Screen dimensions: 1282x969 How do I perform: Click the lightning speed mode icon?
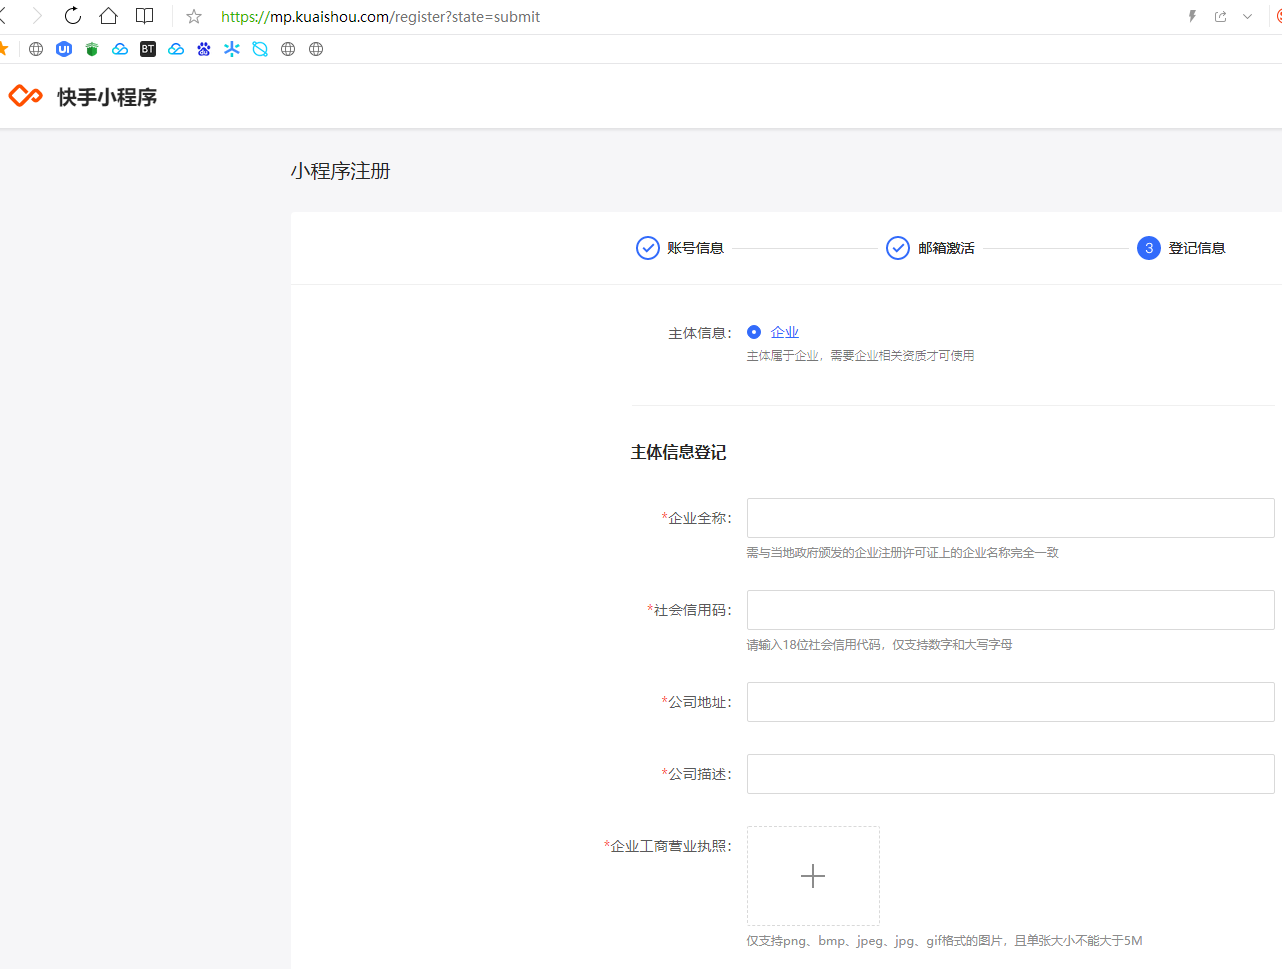click(1192, 16)
